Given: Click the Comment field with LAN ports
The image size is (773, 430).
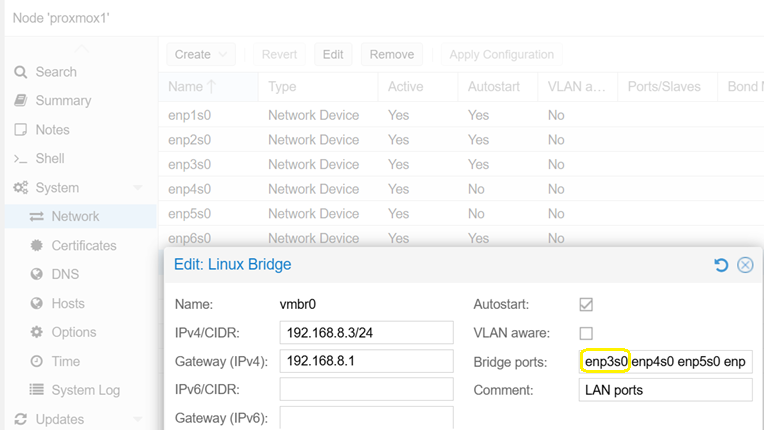Looking at the screenshot, I should (666, 390).
